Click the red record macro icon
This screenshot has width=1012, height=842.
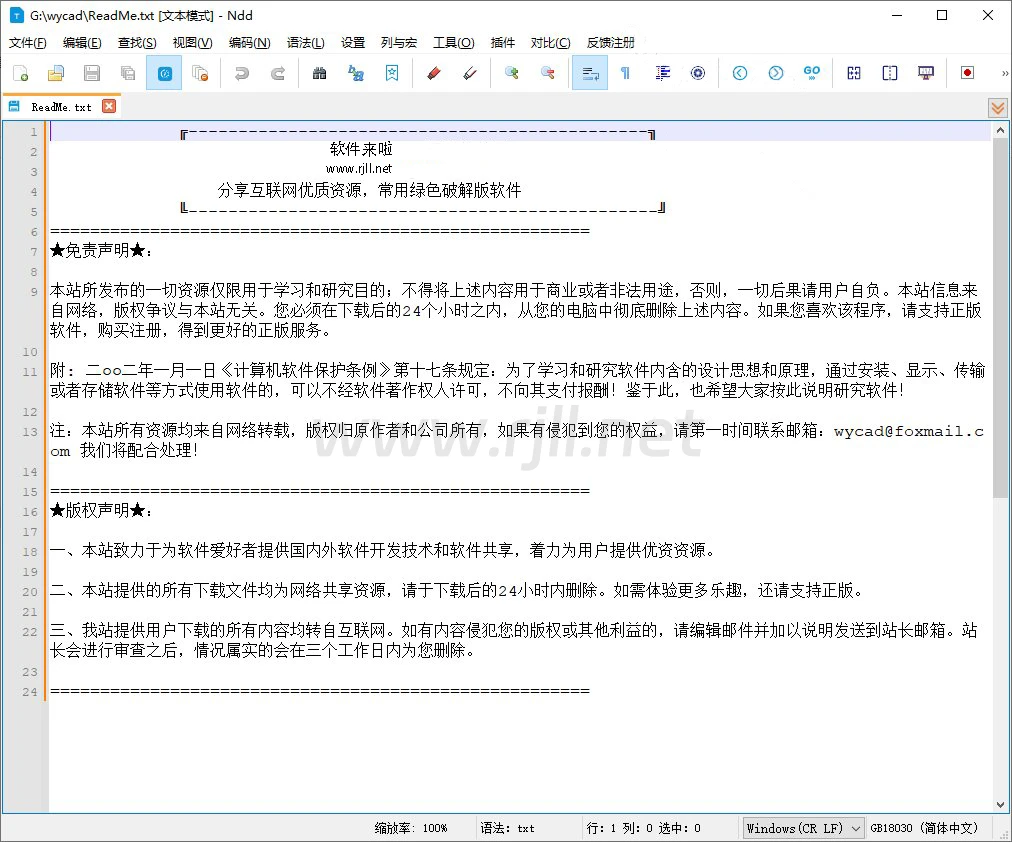967,73
